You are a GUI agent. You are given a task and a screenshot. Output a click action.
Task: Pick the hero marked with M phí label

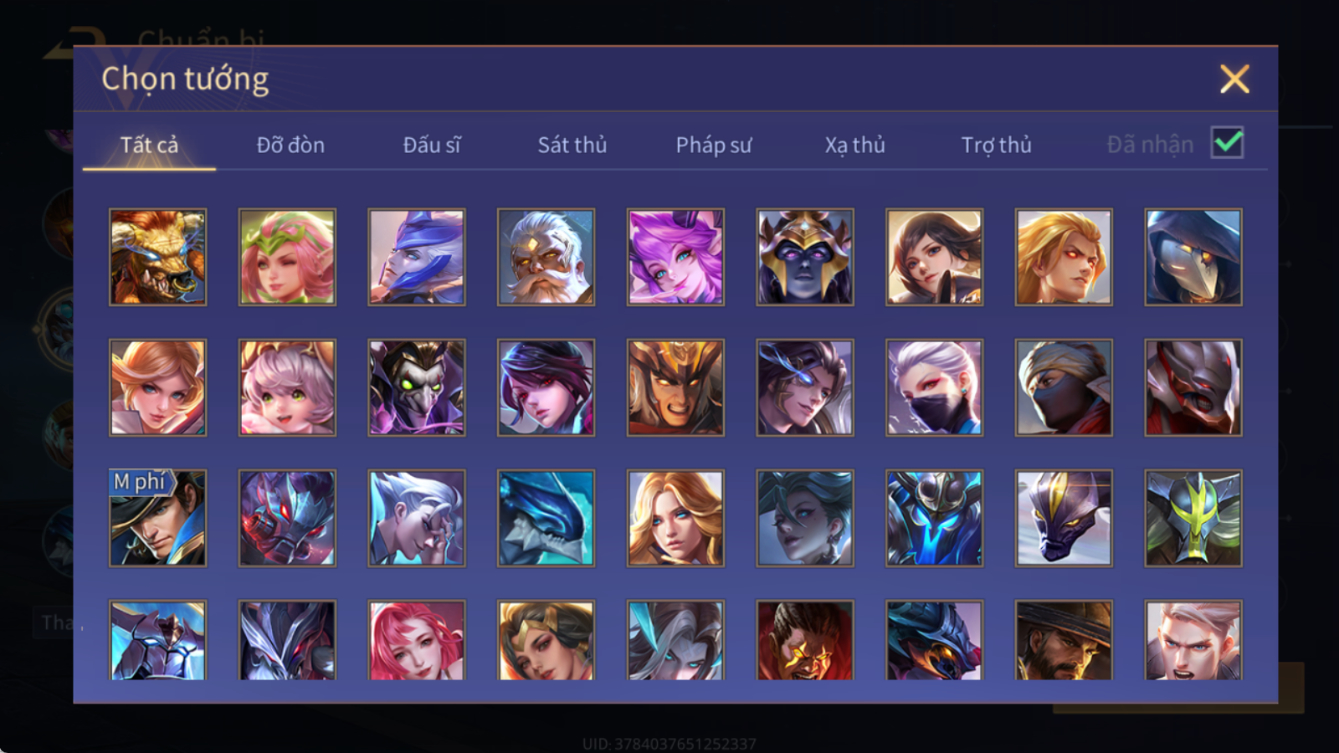point(158,518)
